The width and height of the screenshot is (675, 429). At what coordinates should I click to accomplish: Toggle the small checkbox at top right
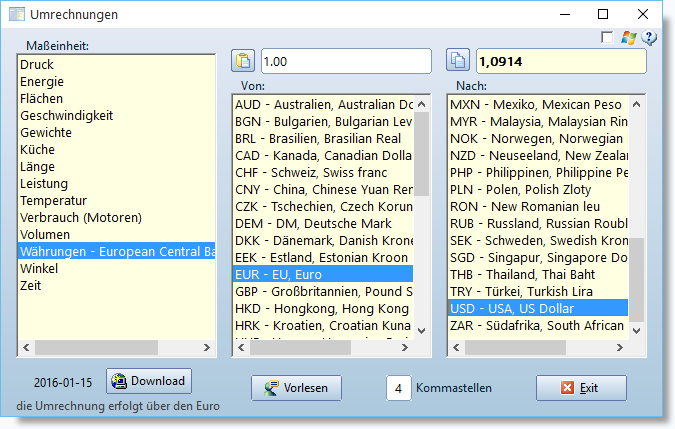pos(607,37)
